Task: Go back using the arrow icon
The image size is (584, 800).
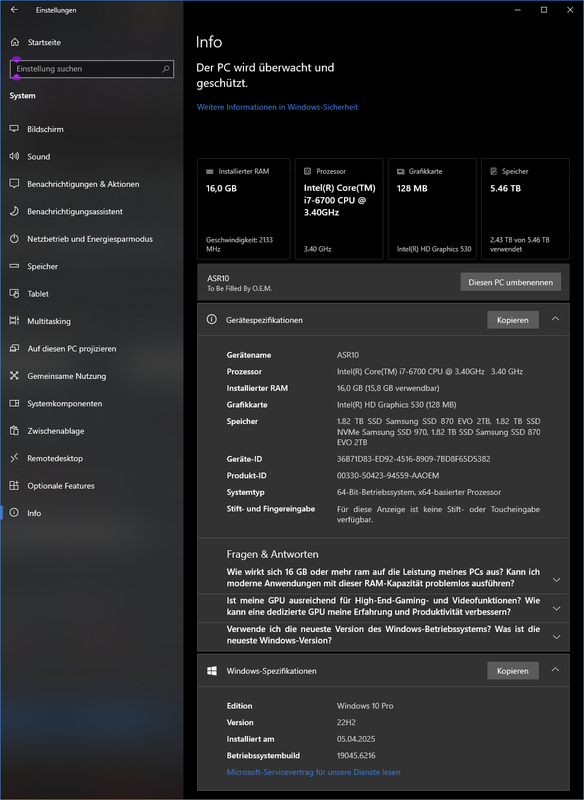Action: [14, 10]
